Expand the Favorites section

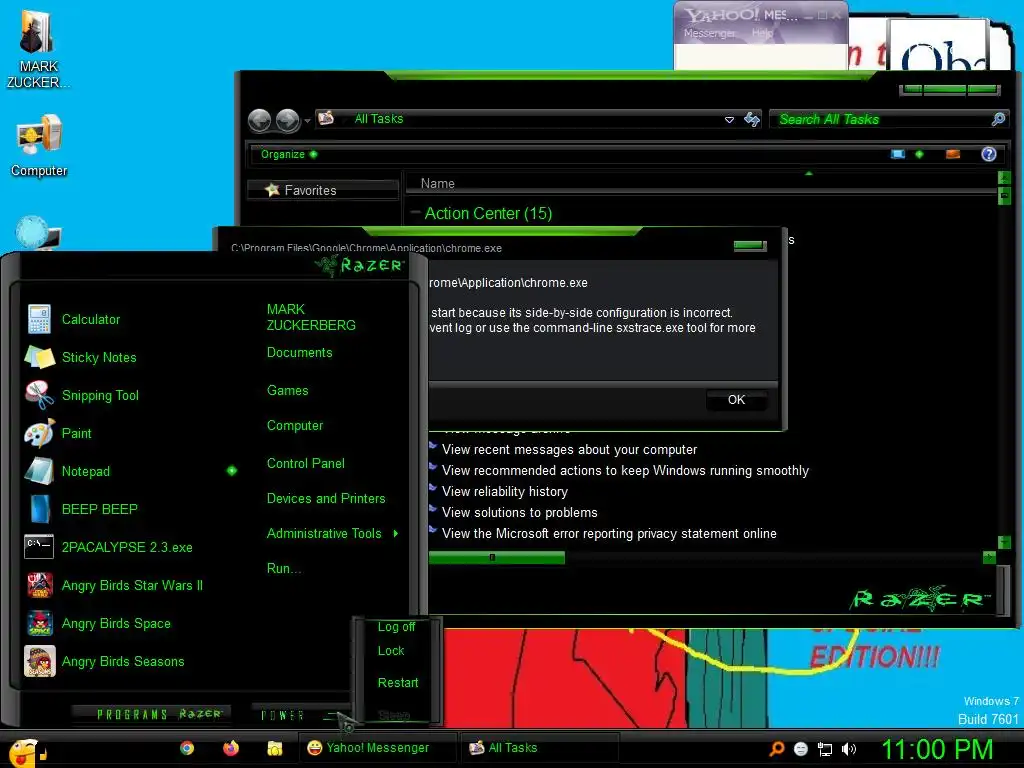click(x=323, y=190)
